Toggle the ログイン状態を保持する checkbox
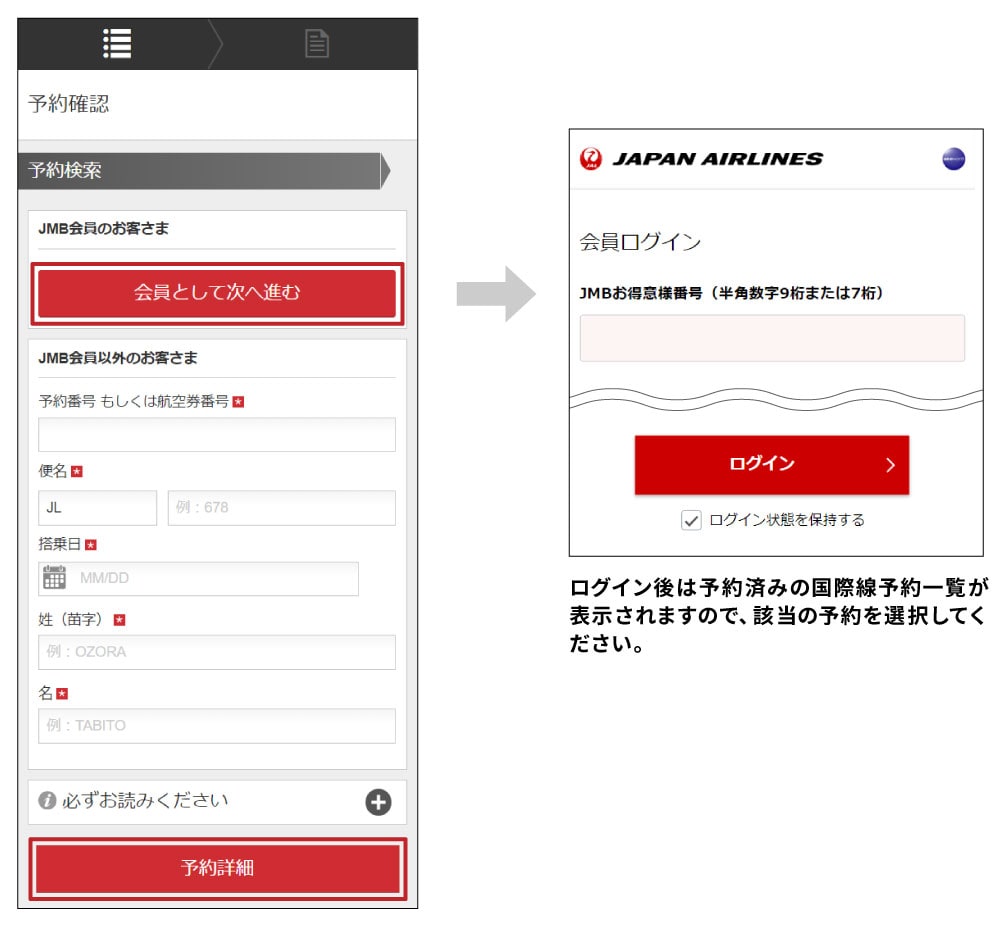Screen dimensions: 1000x930 click(690, 520)
